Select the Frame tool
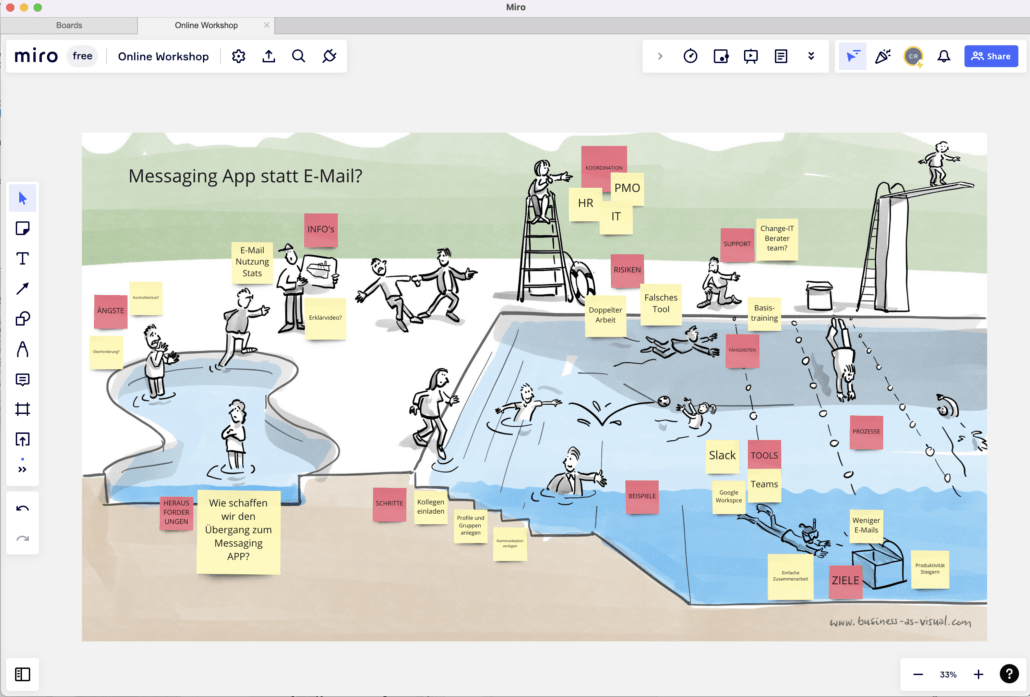This screenshot has width=1030, height=697. coord(23,409)
